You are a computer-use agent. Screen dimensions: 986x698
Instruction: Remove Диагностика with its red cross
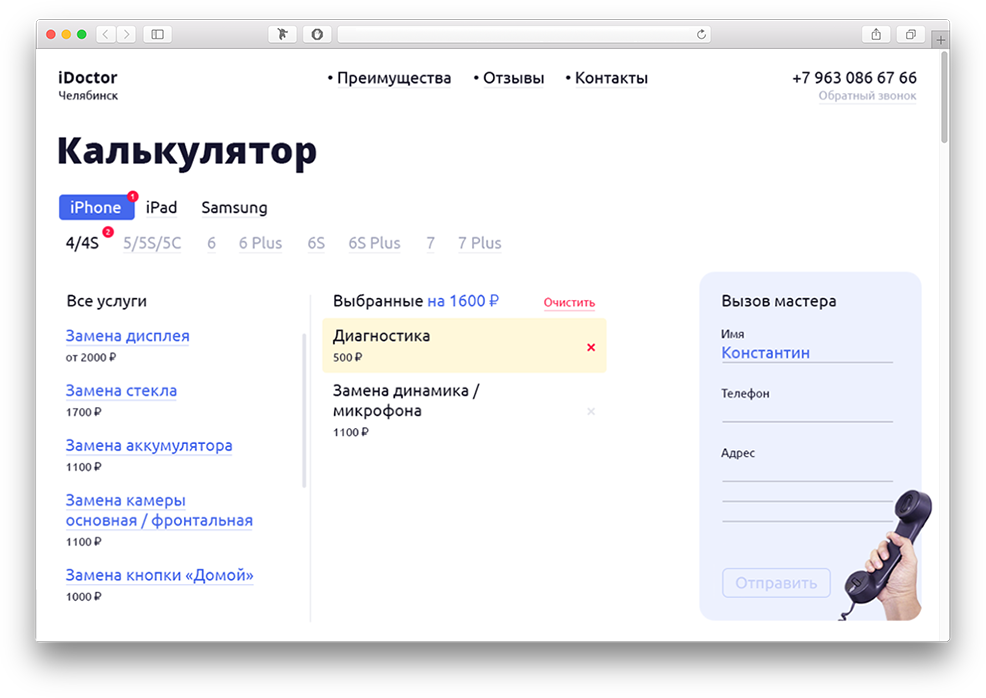[591, 347]
